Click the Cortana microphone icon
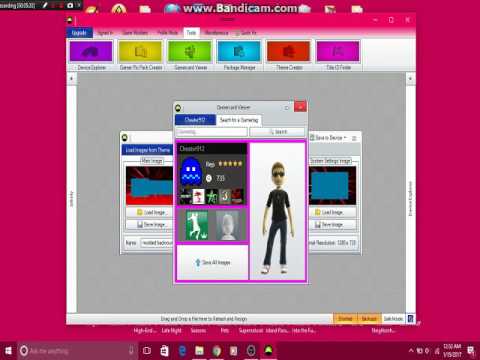The image size is (480, 360). (131, 350)
